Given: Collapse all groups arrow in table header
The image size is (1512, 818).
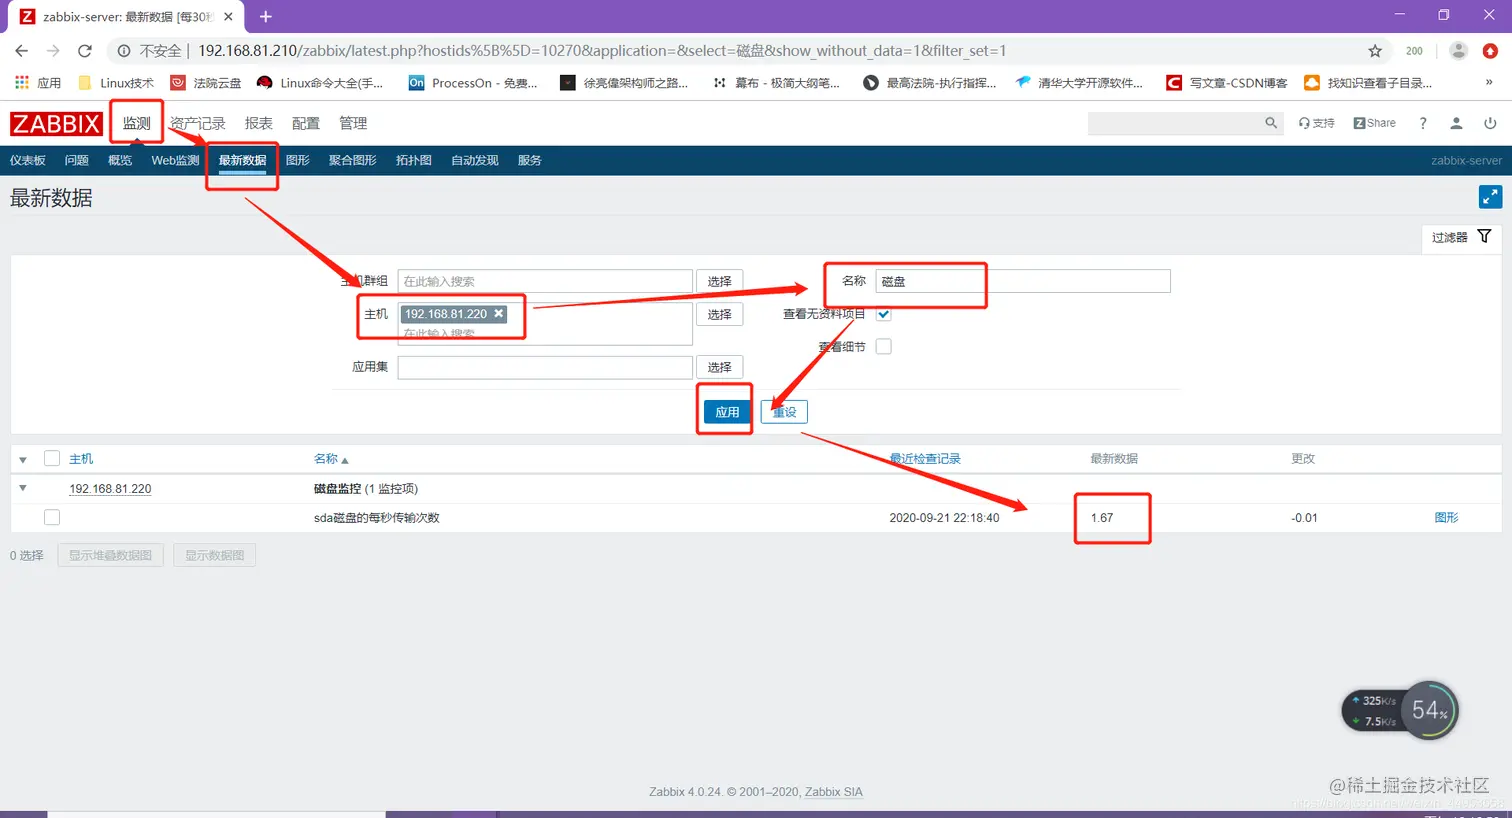Looking at the screenshot, I should click(x=23, y=459).
